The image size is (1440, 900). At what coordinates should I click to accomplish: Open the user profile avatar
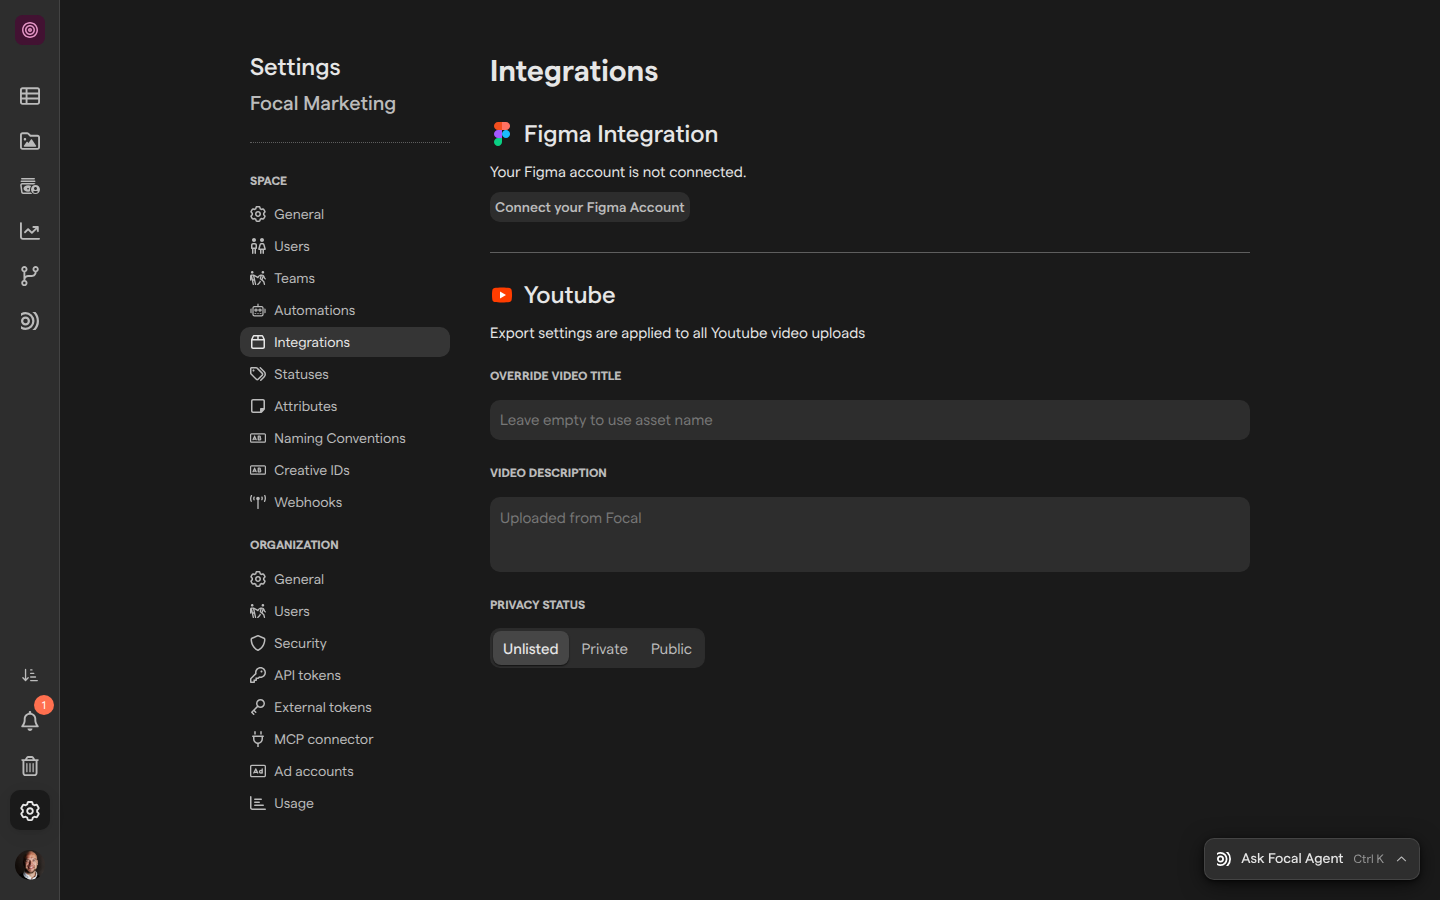point(30,865)
